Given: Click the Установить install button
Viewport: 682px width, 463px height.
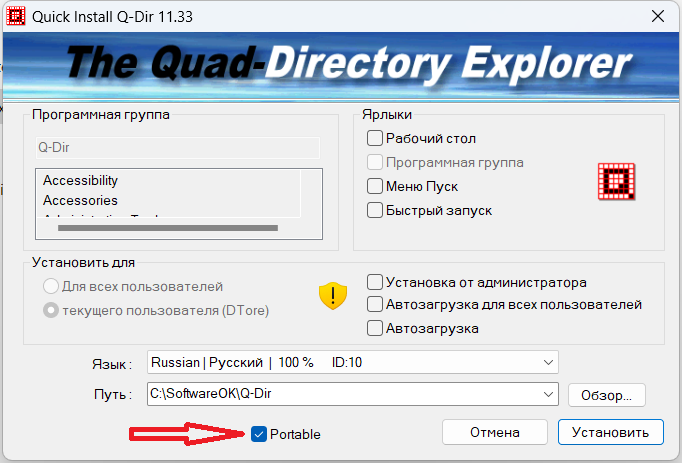Looking at the screenshot, I should pyautogui.click(x=611, y=432).
